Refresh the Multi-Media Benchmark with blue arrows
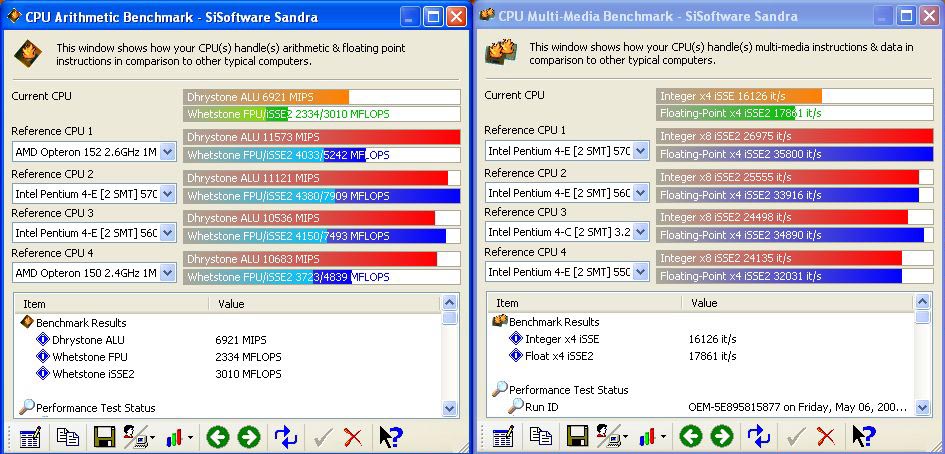The image size is (945, 454). click(x=759, y=436)
